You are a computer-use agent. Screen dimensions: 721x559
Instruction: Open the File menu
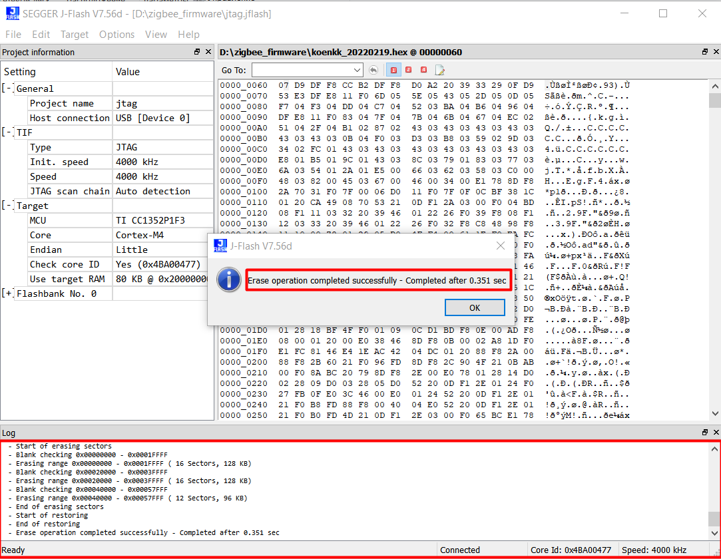click(13, 34)
